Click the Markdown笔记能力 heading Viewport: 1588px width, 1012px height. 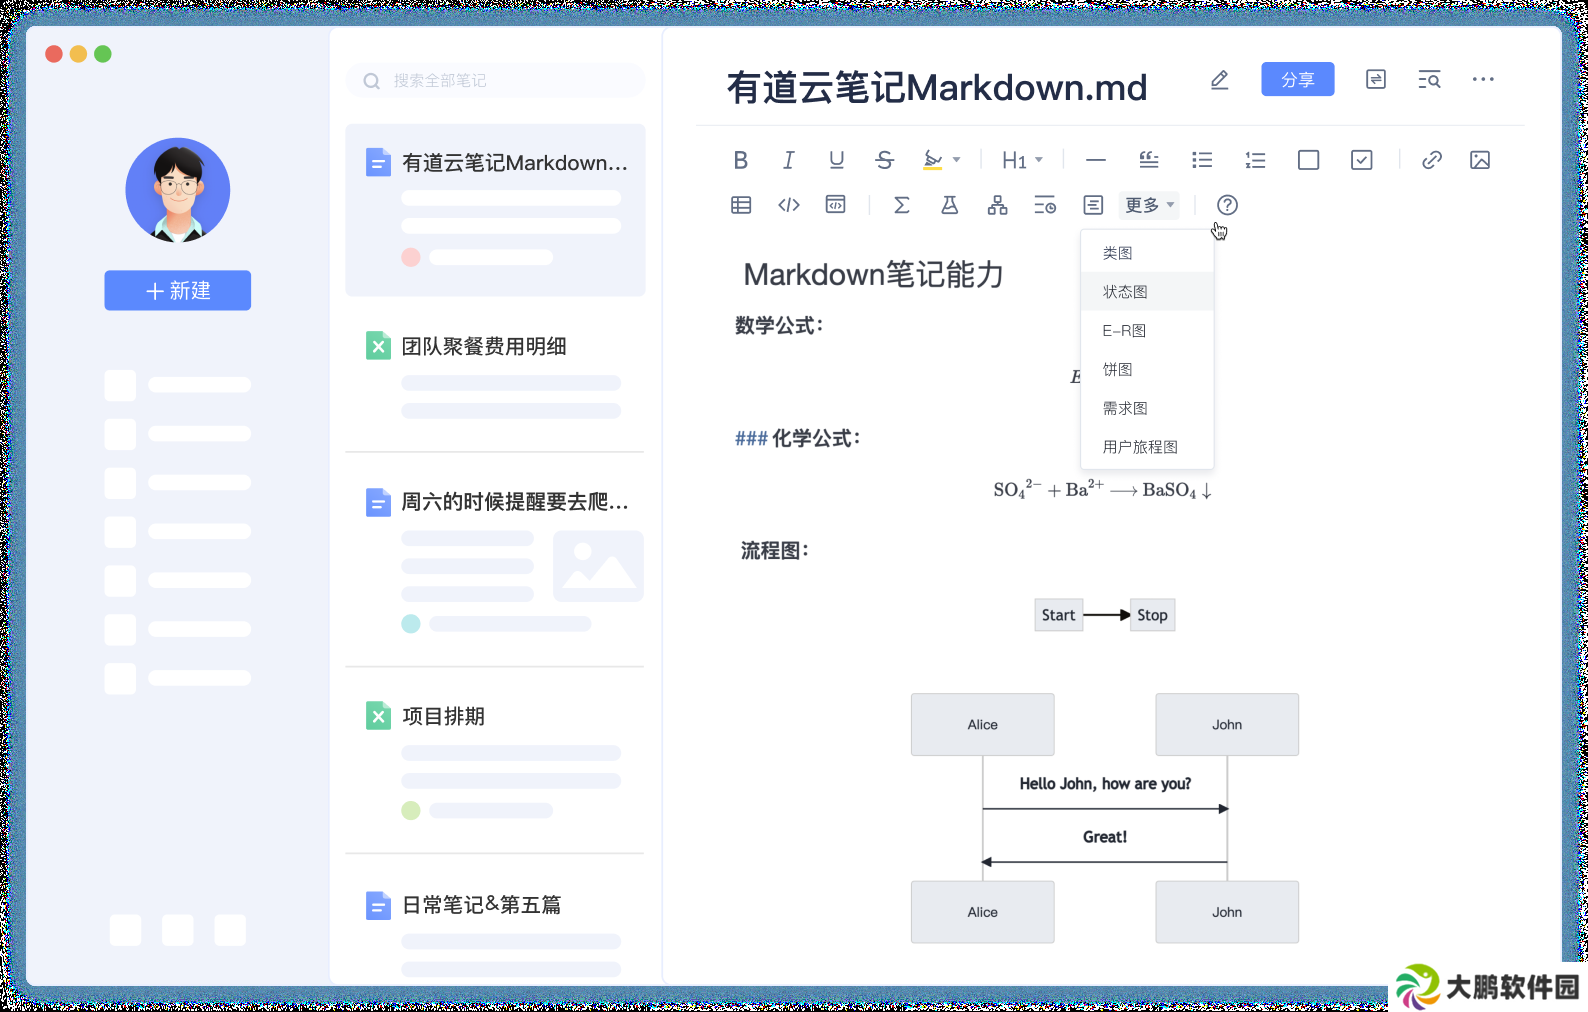pos(873,274)
